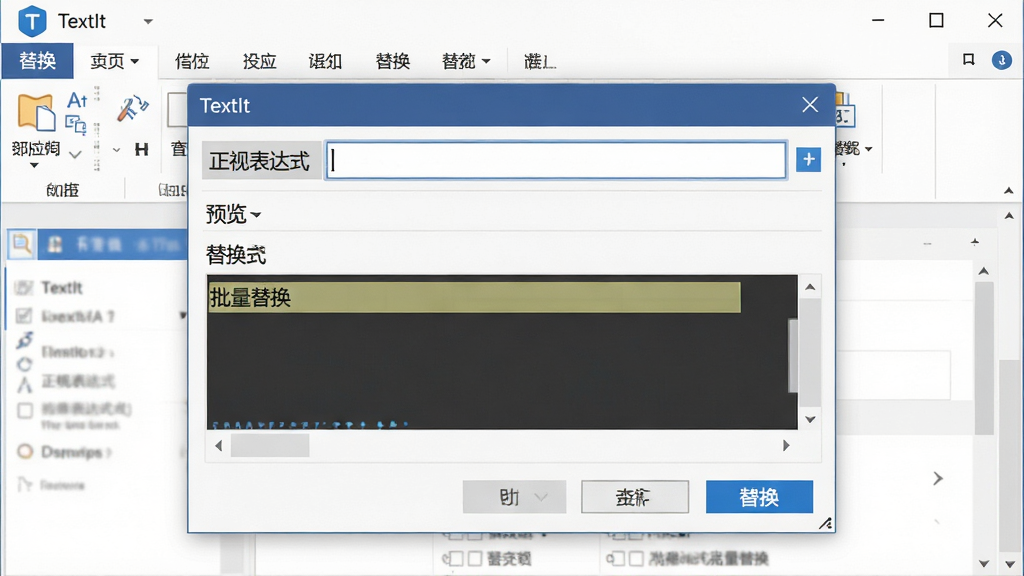Open the 替 tab with the dropdown arrow

click(x=466, y=61)
